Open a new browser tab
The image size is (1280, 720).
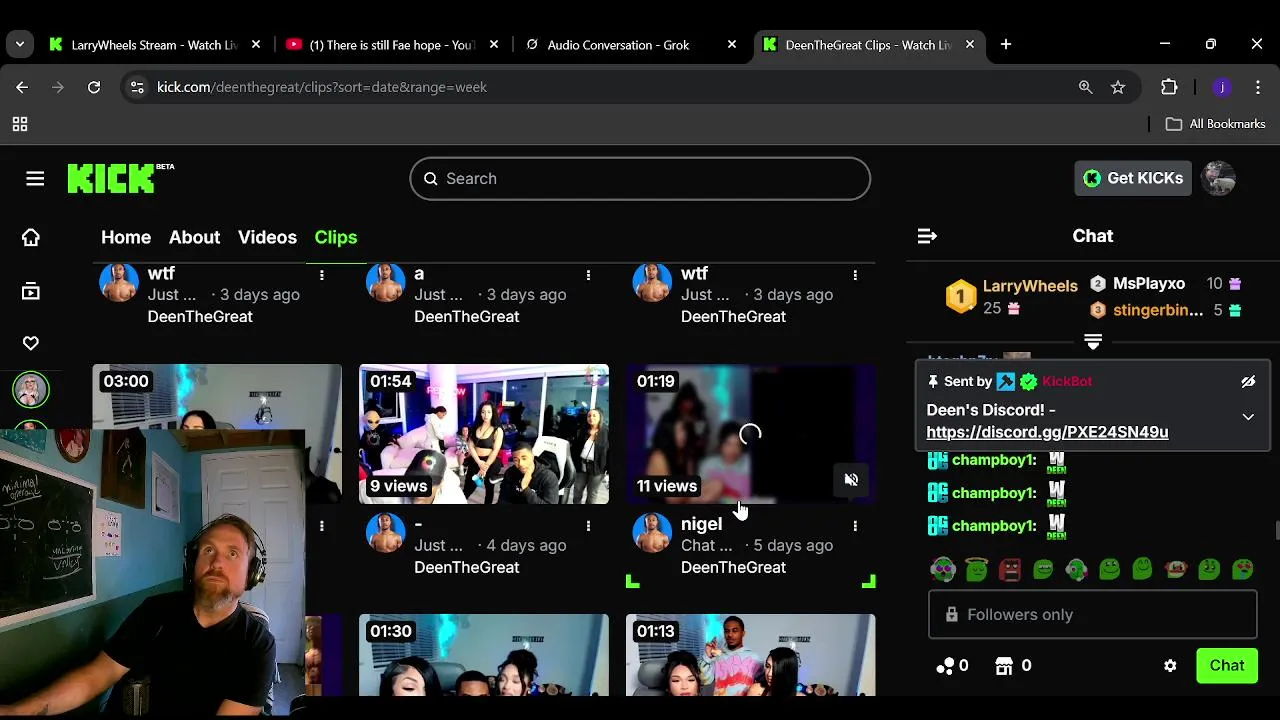click(x=1006, y=44)
